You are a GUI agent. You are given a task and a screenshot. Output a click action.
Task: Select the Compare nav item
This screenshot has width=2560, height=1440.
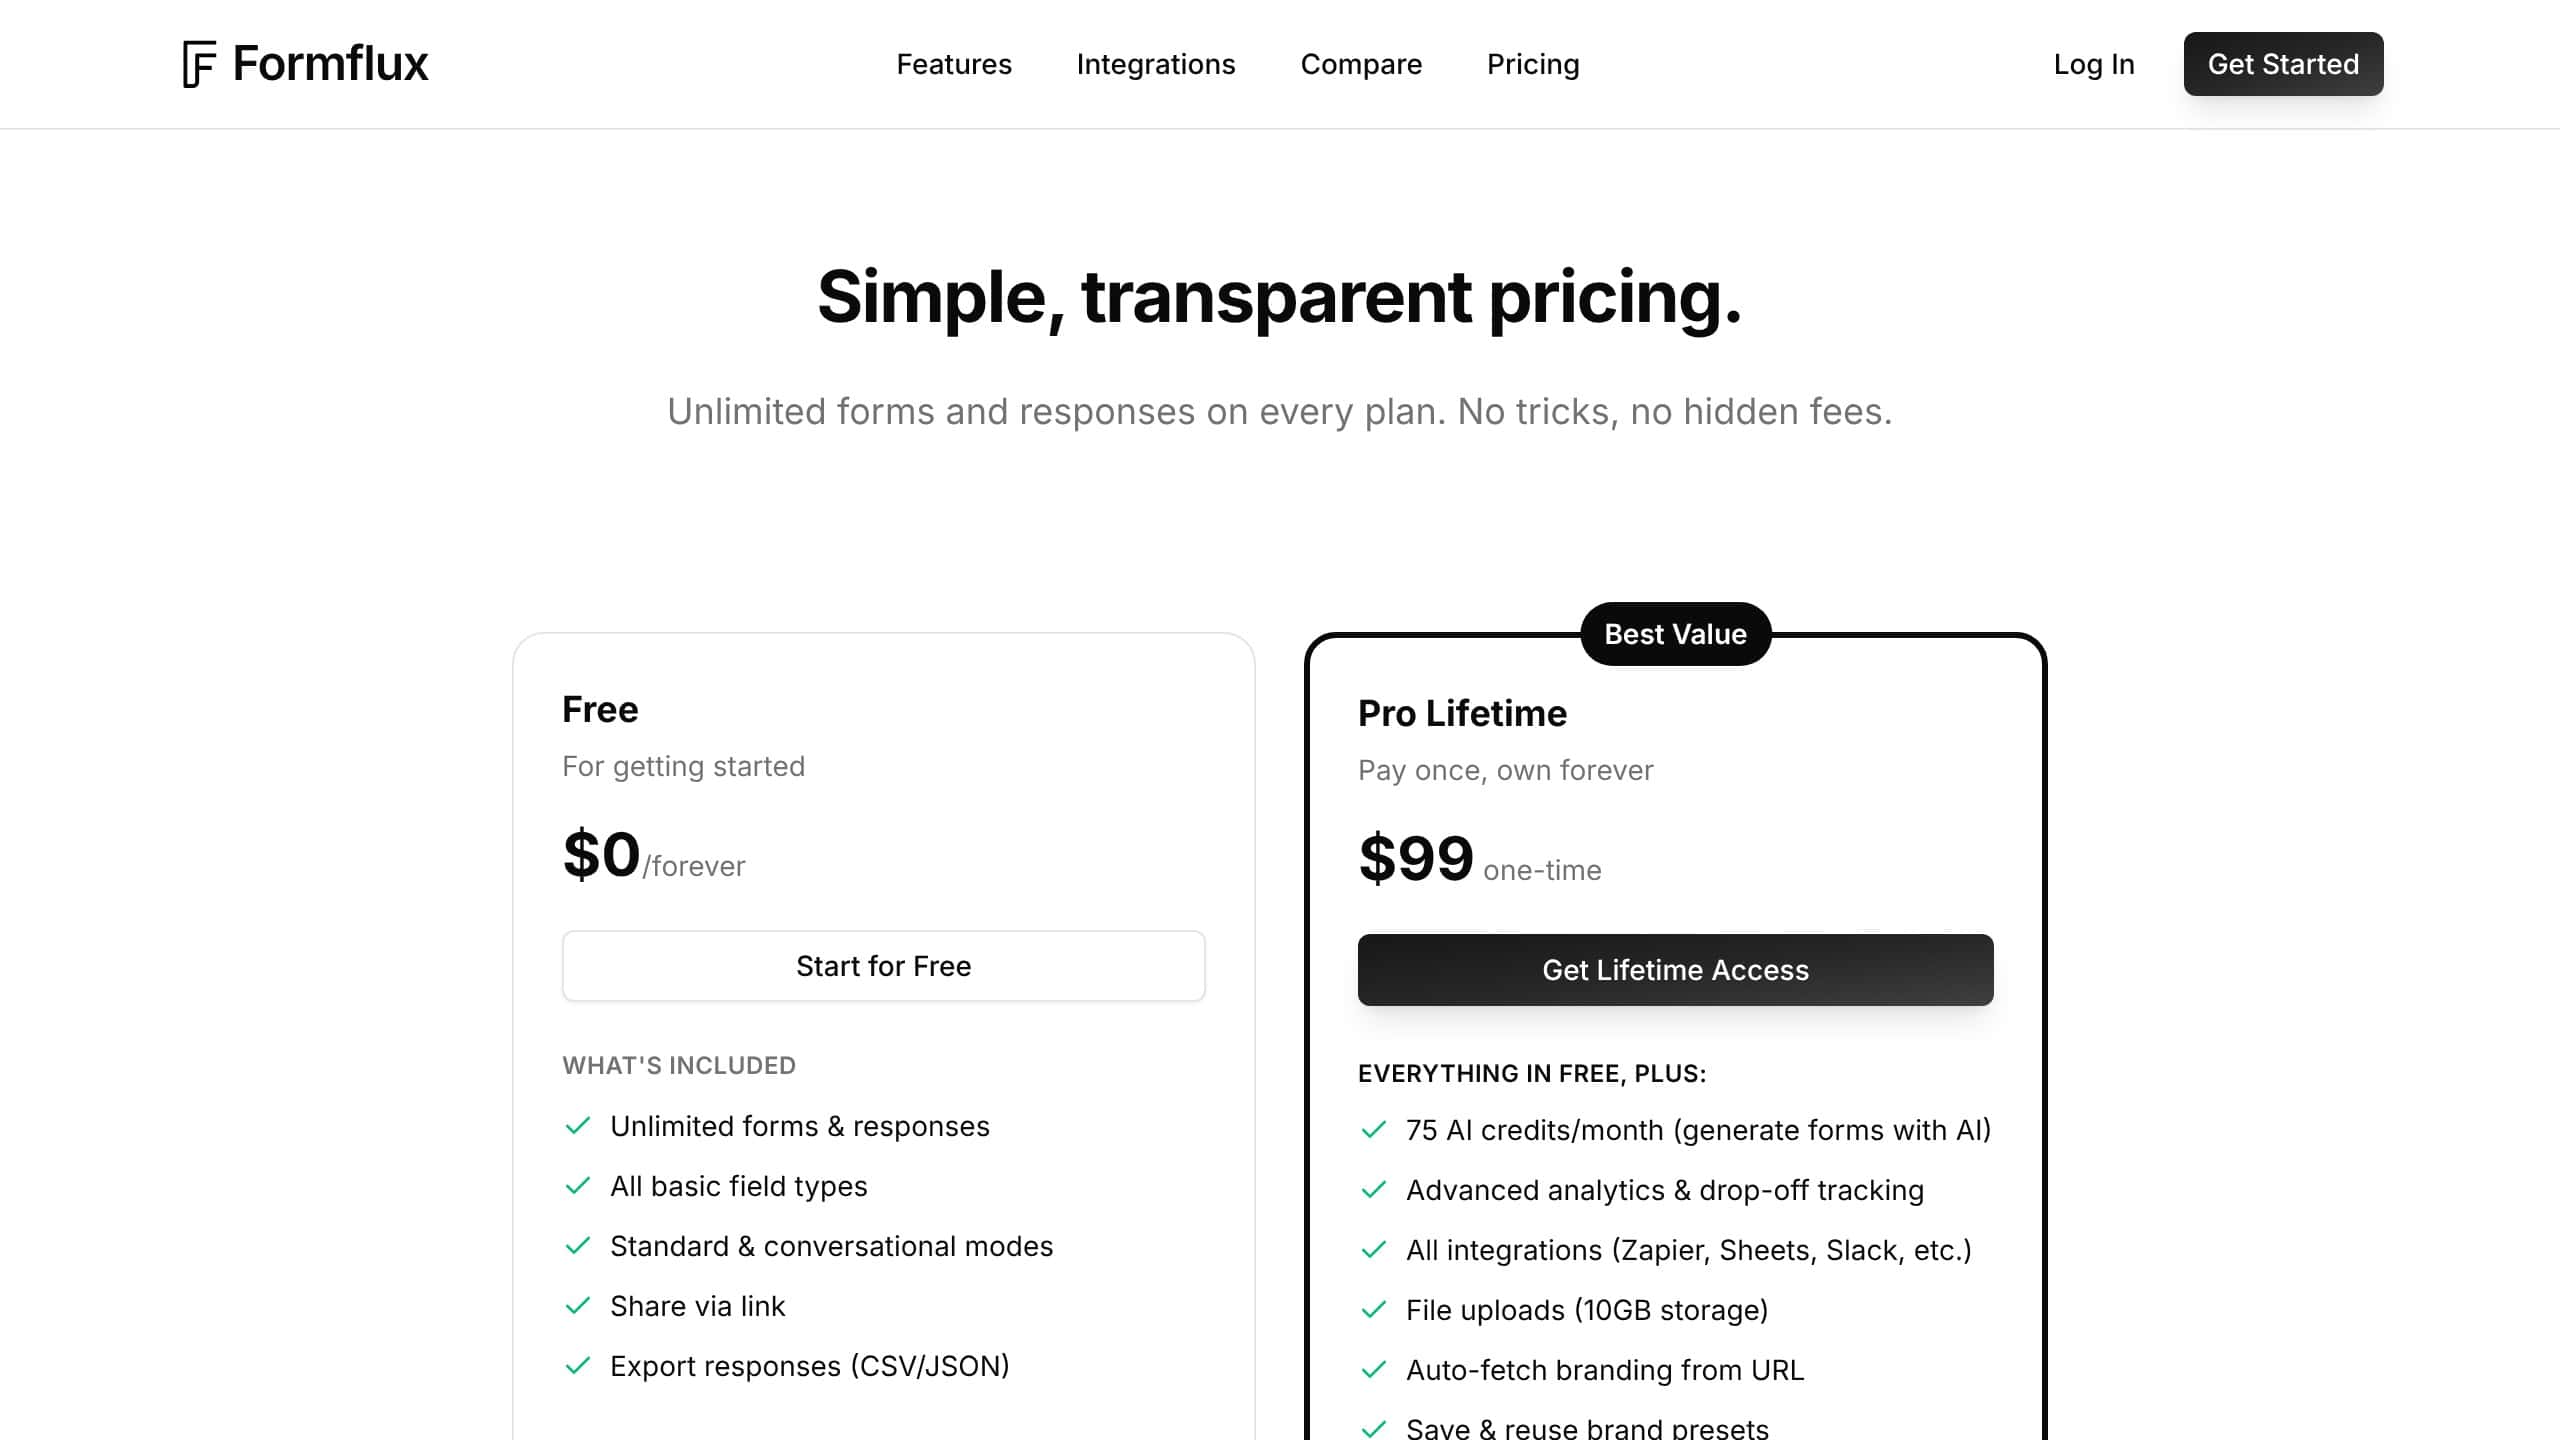pyautogui.click(x=1361, y=64)
